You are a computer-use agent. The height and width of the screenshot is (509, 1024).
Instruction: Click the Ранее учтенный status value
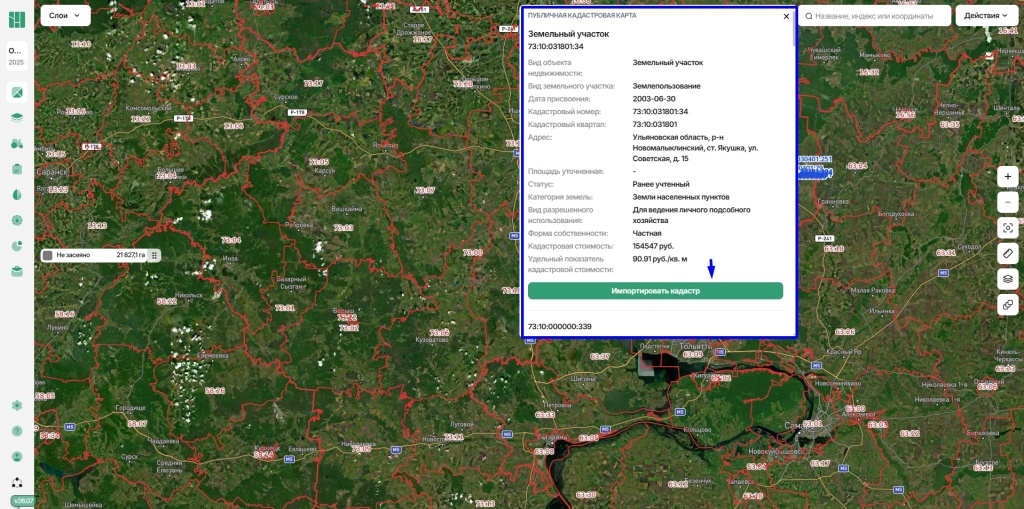point(661,184)
